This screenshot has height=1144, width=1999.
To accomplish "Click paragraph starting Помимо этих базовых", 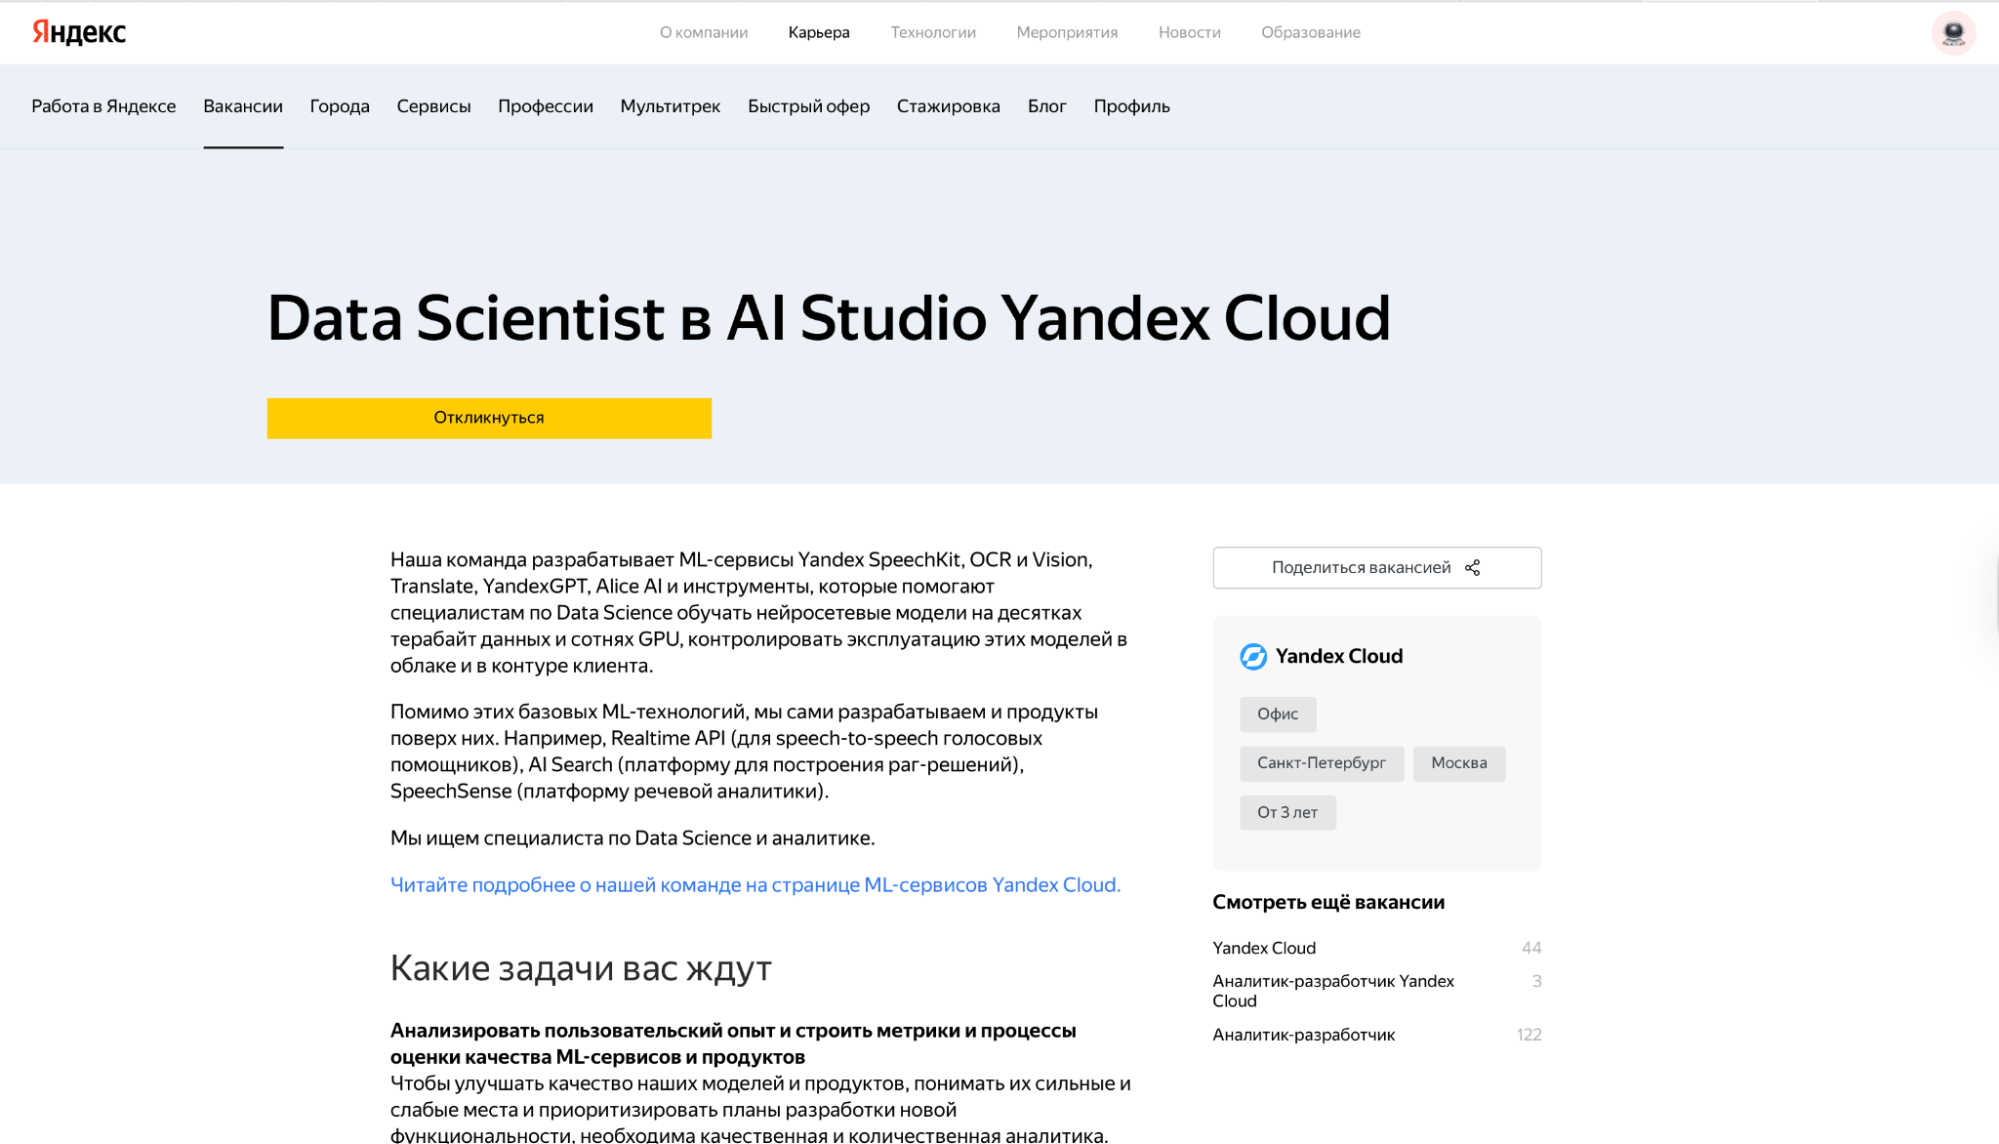I will pyautogui.click(x=744, y=751).
